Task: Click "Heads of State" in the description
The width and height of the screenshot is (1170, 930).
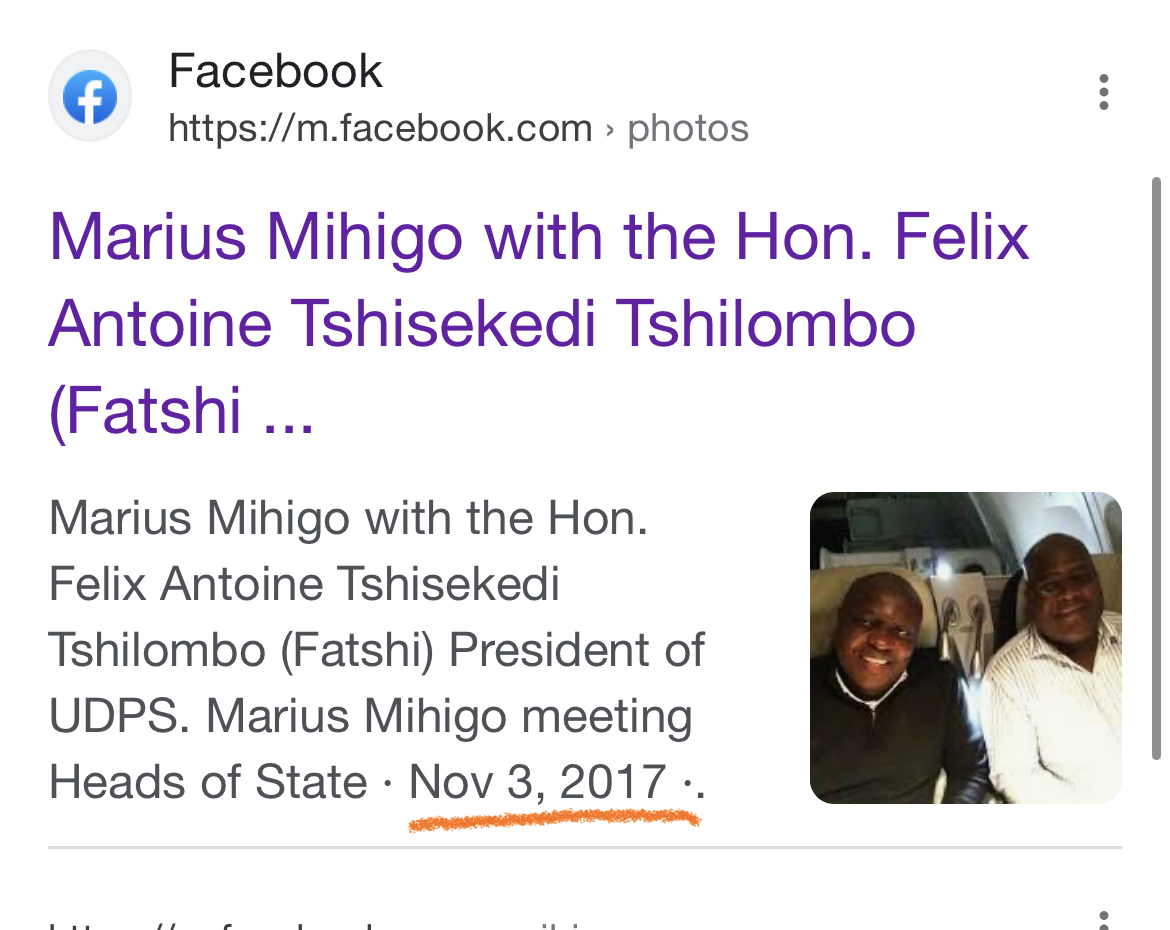Action: point(208,781)
